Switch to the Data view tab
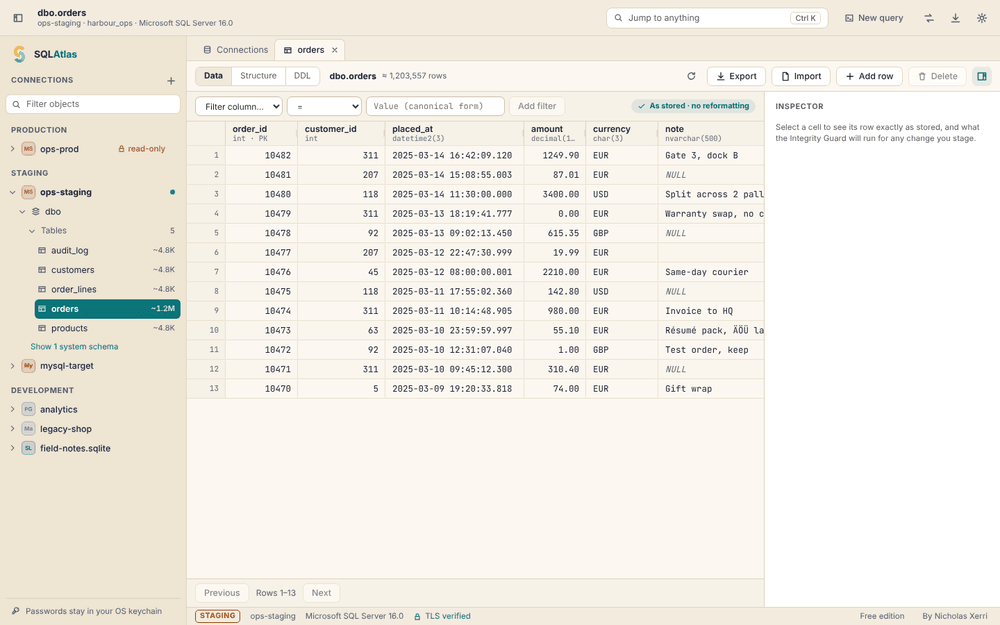 coord(213,76)
